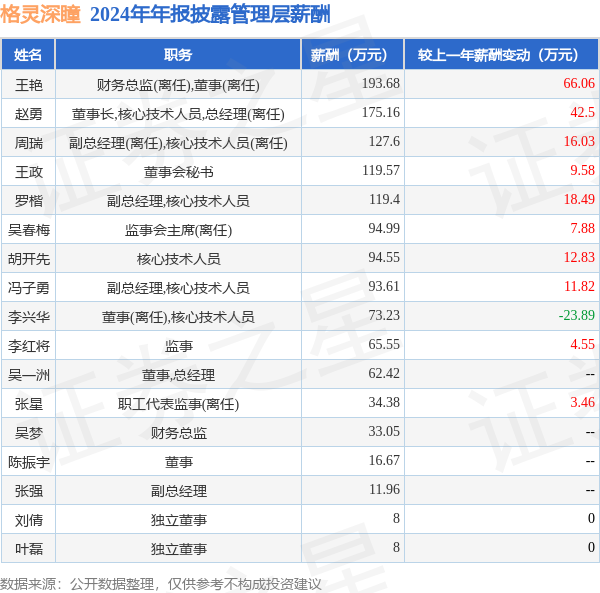Select name cell 李红将
This screenshot has height=593, width=600.
[29, 346]
